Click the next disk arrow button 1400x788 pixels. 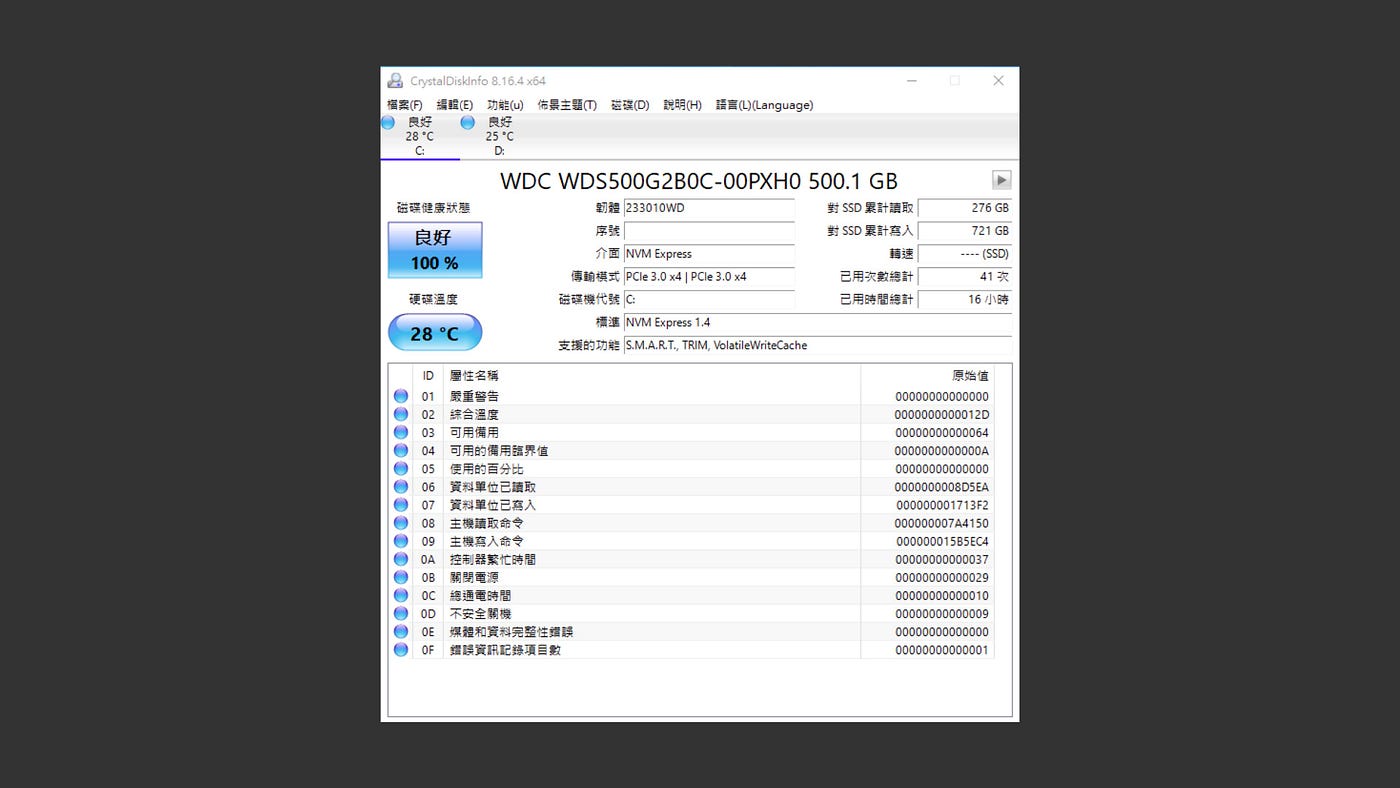[x=1001, y=180]
